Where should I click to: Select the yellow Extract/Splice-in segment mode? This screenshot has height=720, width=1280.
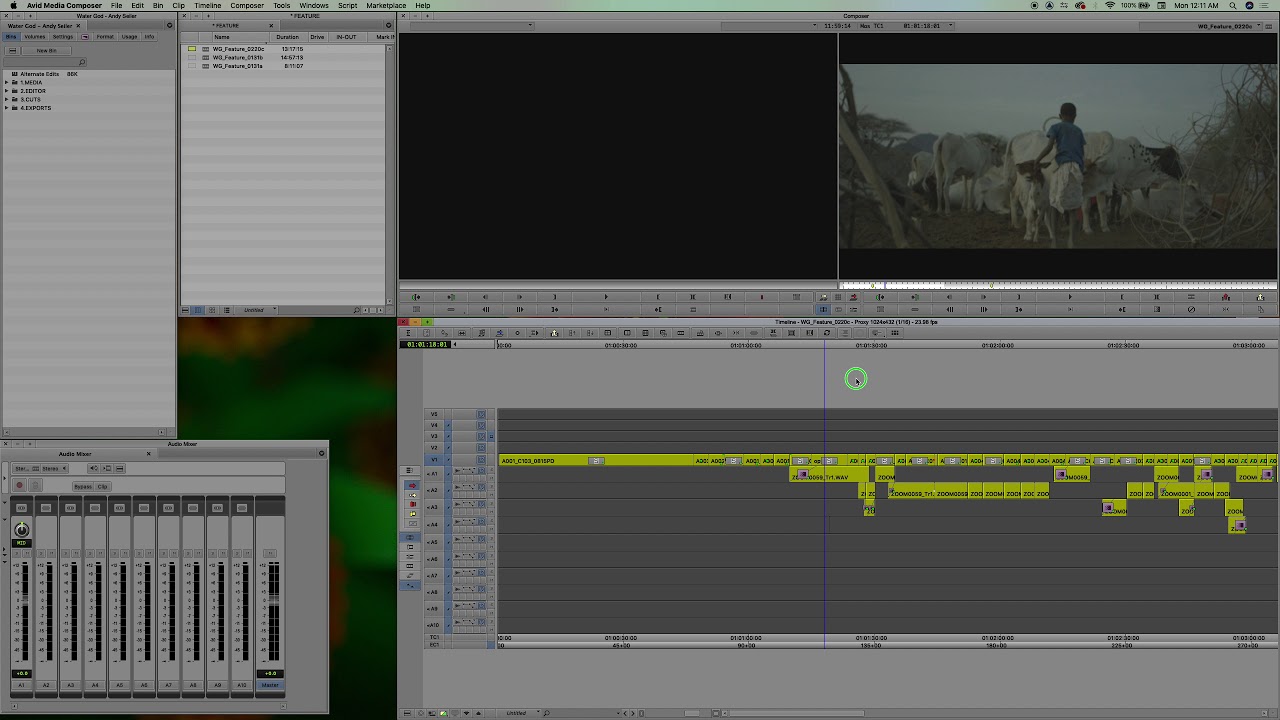[412, 495]
